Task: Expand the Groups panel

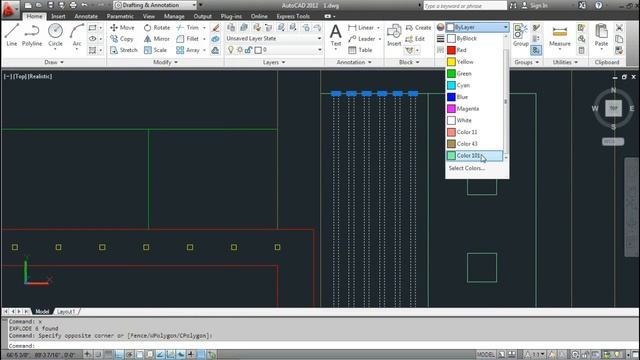Action: click(527, 62)
